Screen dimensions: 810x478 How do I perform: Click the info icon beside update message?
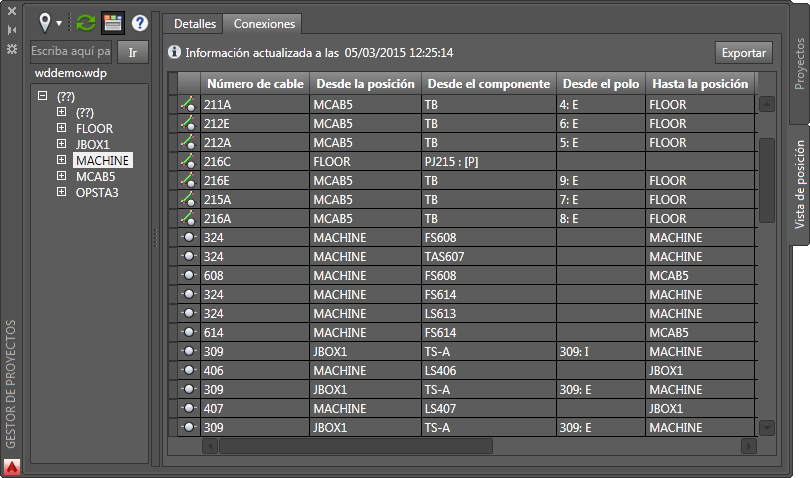pos(174,52)
